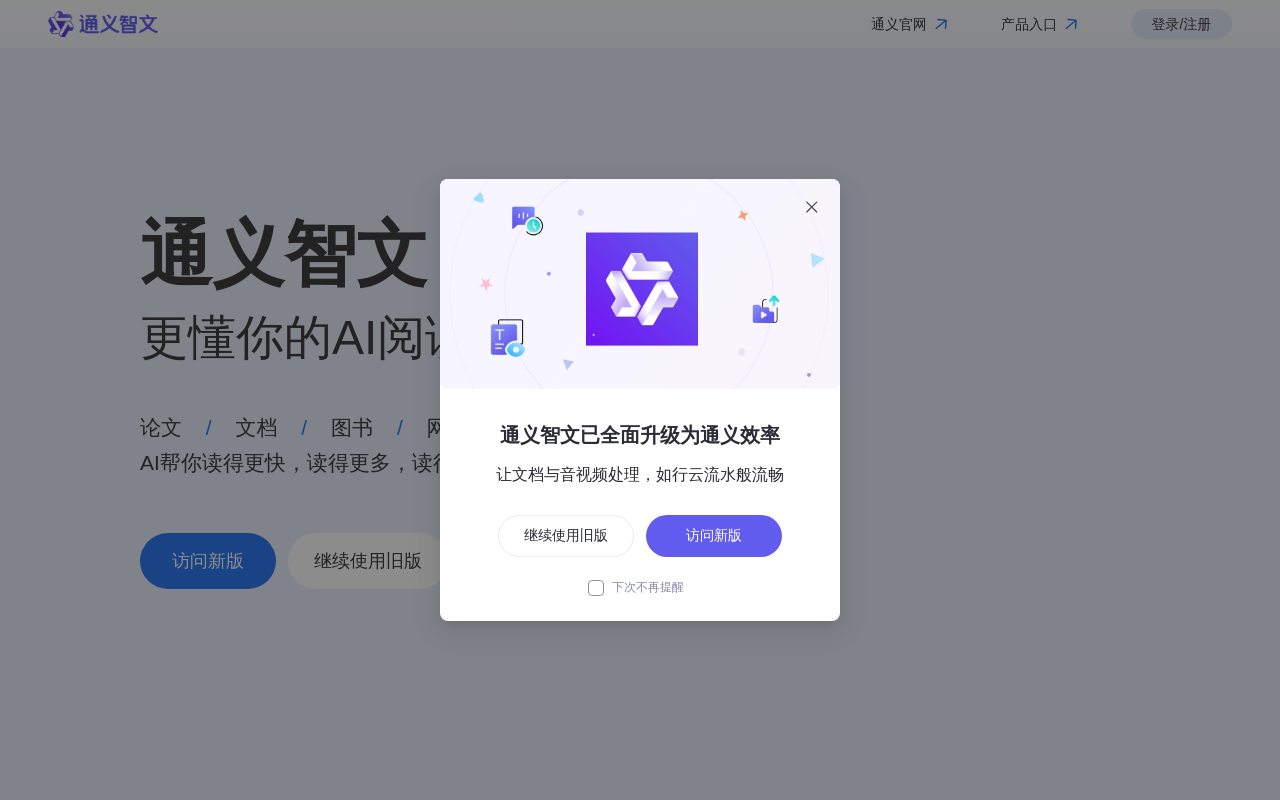Open the 通义官网 link
Viewport: 1280px width, 800px height.
coord(898,24)
